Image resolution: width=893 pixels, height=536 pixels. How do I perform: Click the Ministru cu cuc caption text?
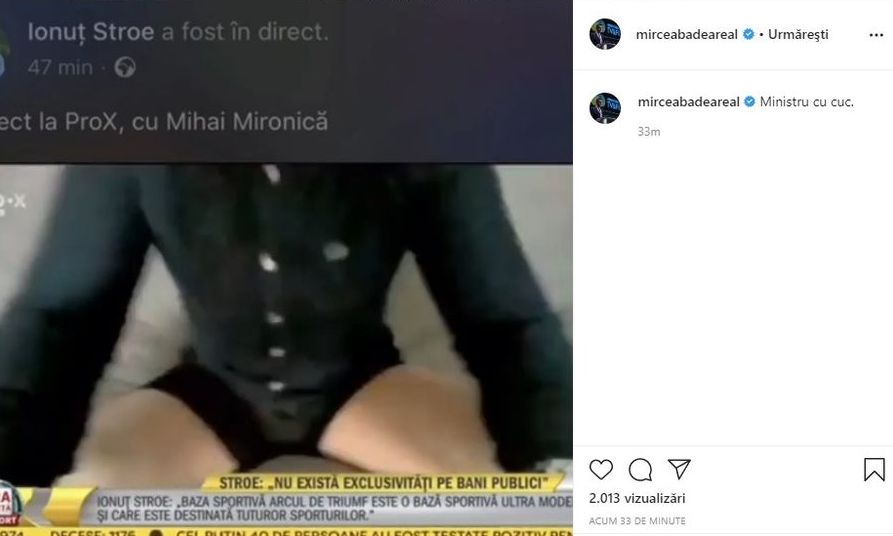click(806, 101)
